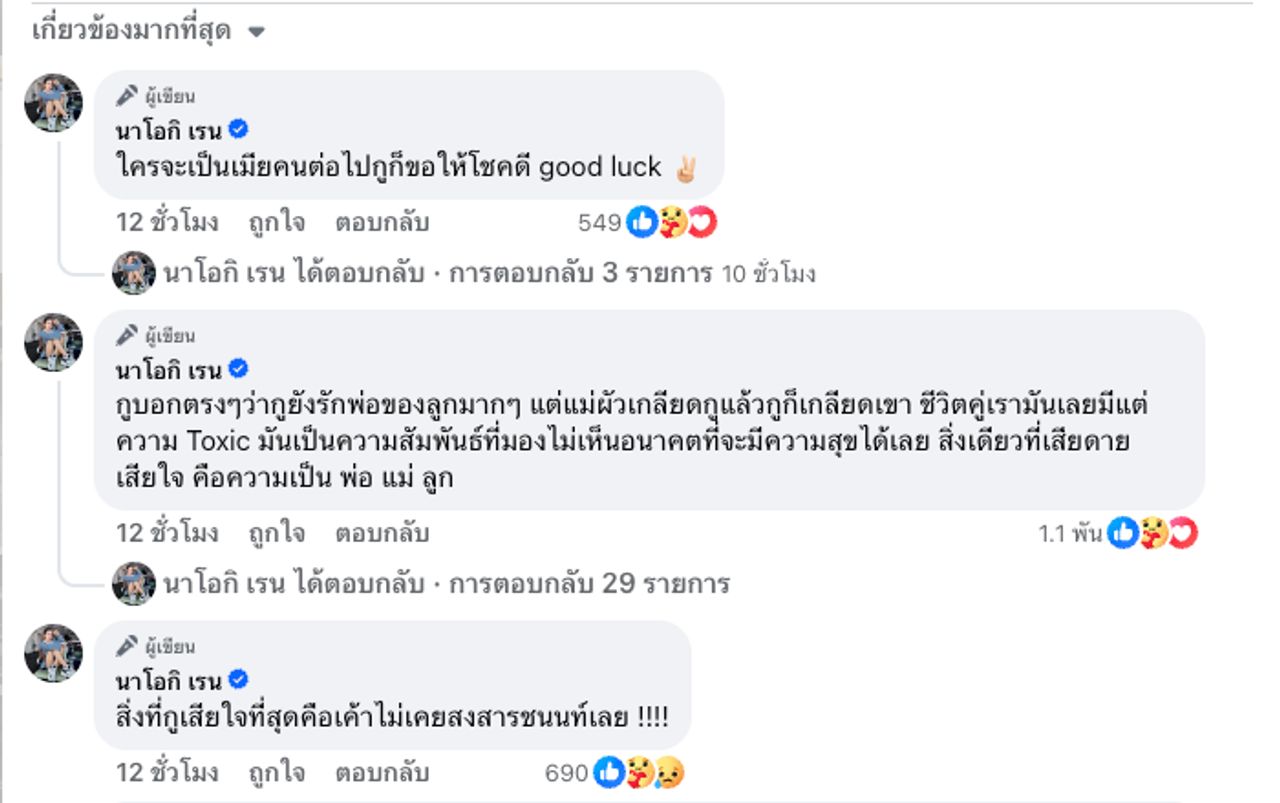The height and width of the screenshot is (803, 1280).
Task: Click ถูกใจ under the third comment
Action: pos(279,772)
